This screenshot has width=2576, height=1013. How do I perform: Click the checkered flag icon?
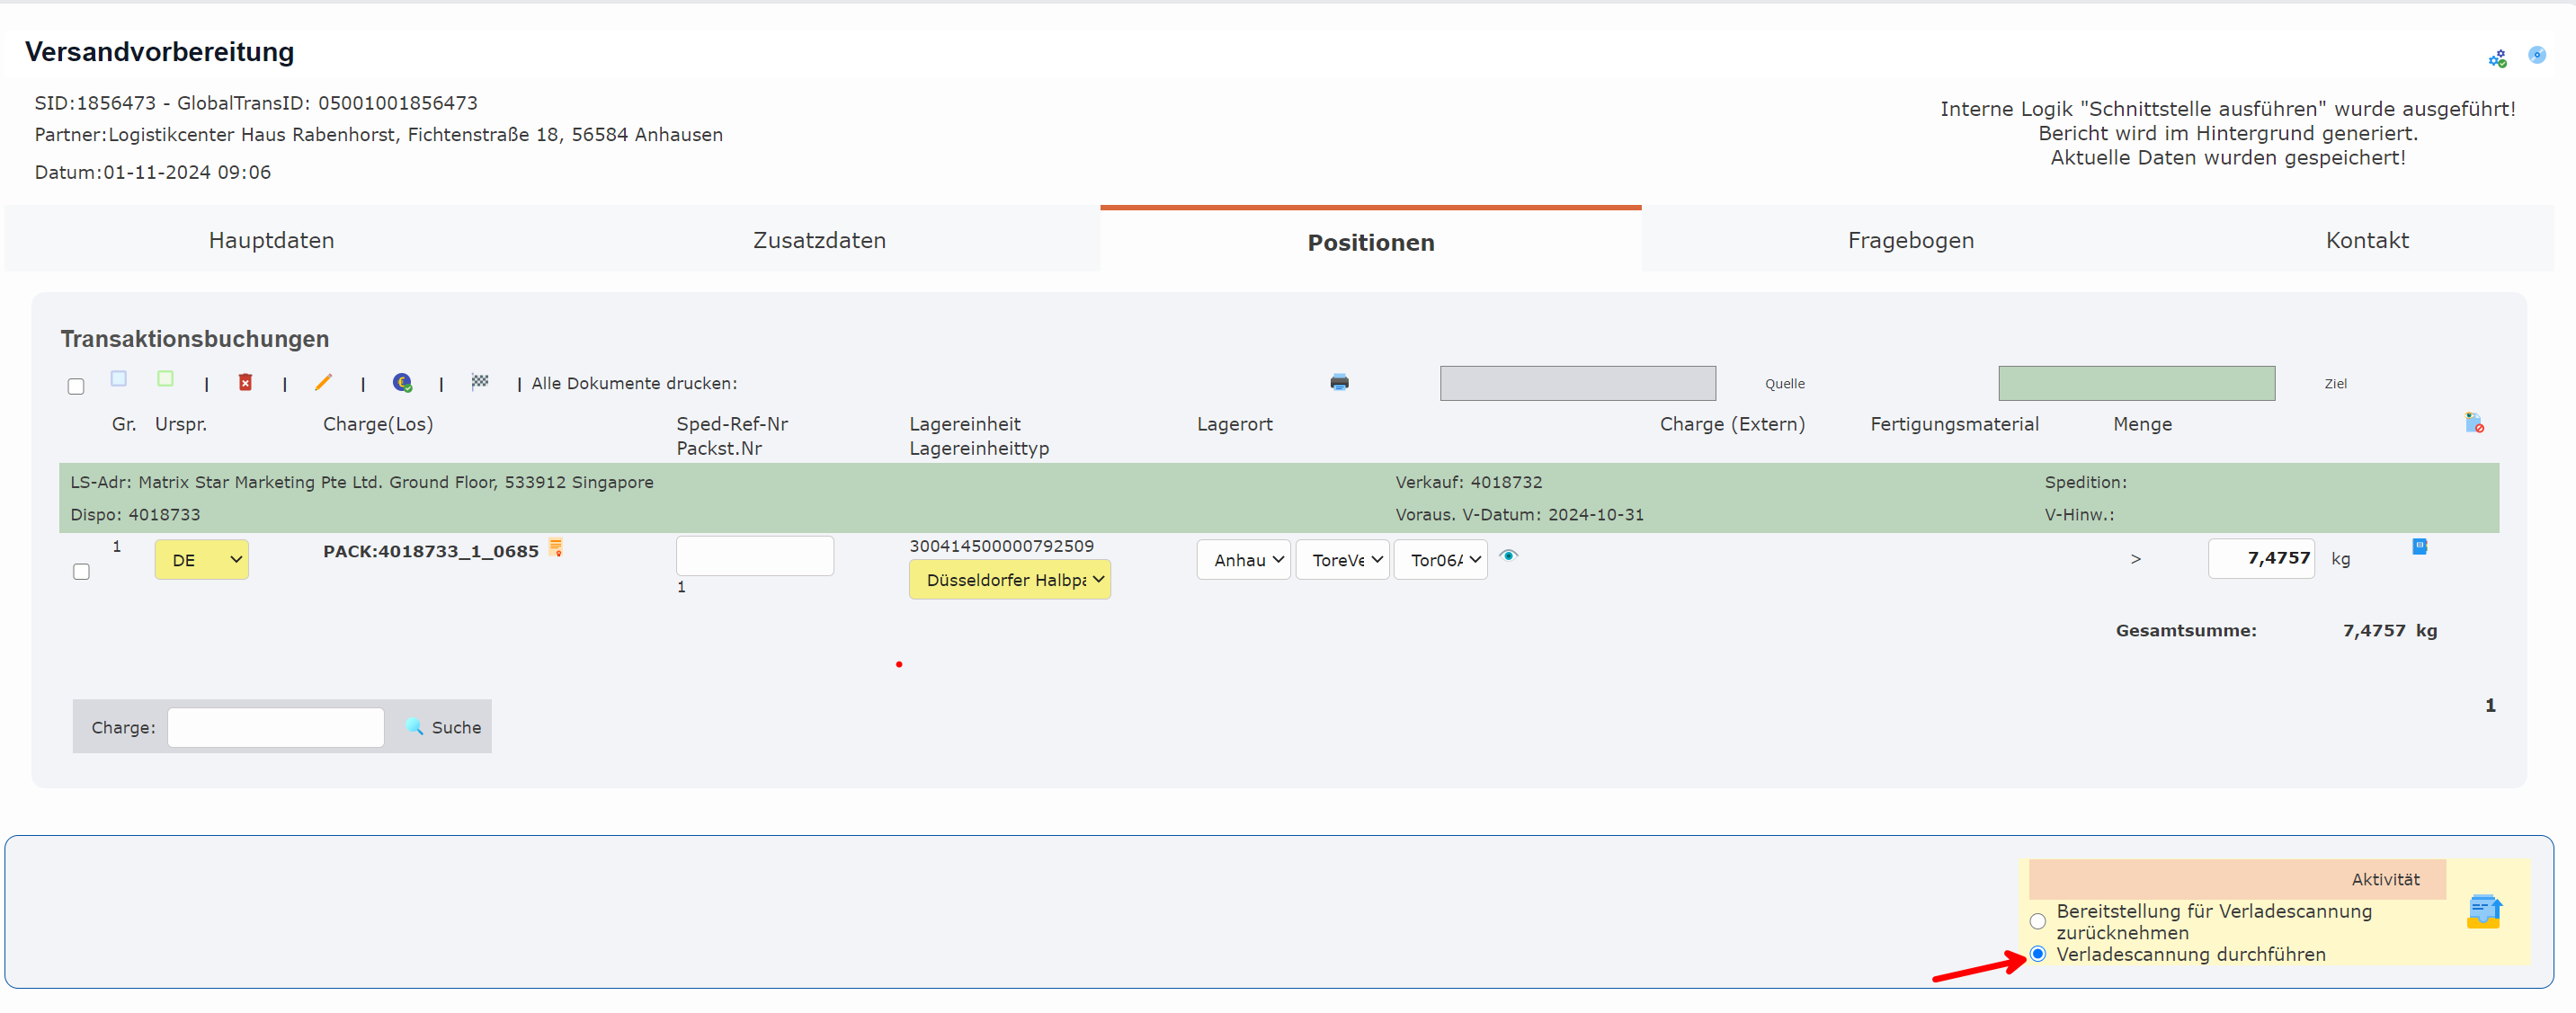coord(480,381)
